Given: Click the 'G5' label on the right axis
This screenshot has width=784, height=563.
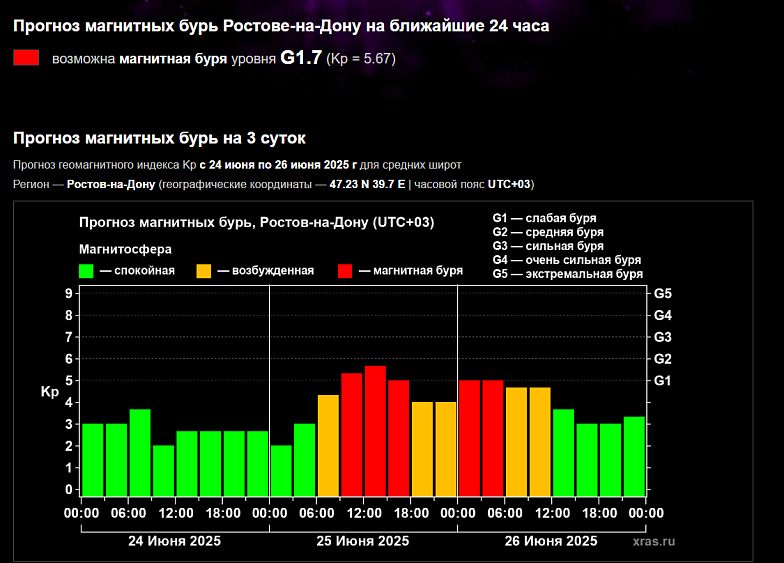Looking at the screenshot, I should pos(662,294).
